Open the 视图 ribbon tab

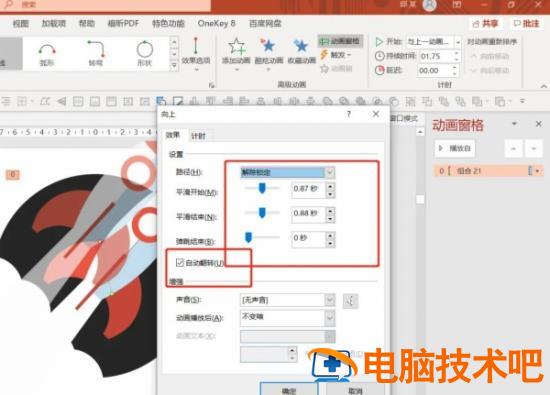point(21,24)
